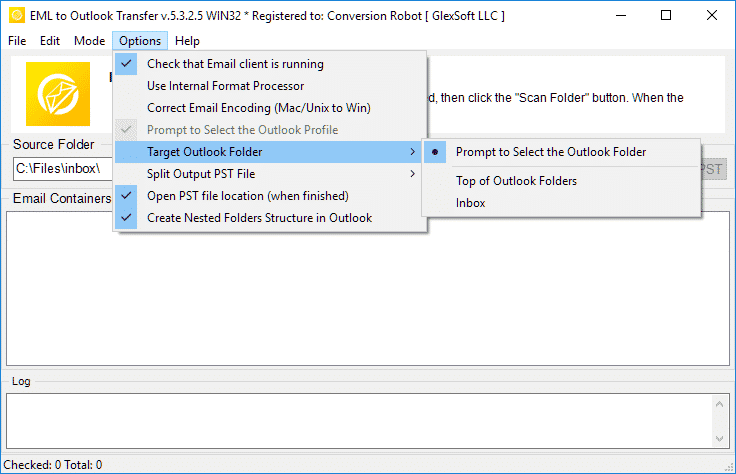Close the Options menu
Screen dimensions: 736x474
pos(140,41)
